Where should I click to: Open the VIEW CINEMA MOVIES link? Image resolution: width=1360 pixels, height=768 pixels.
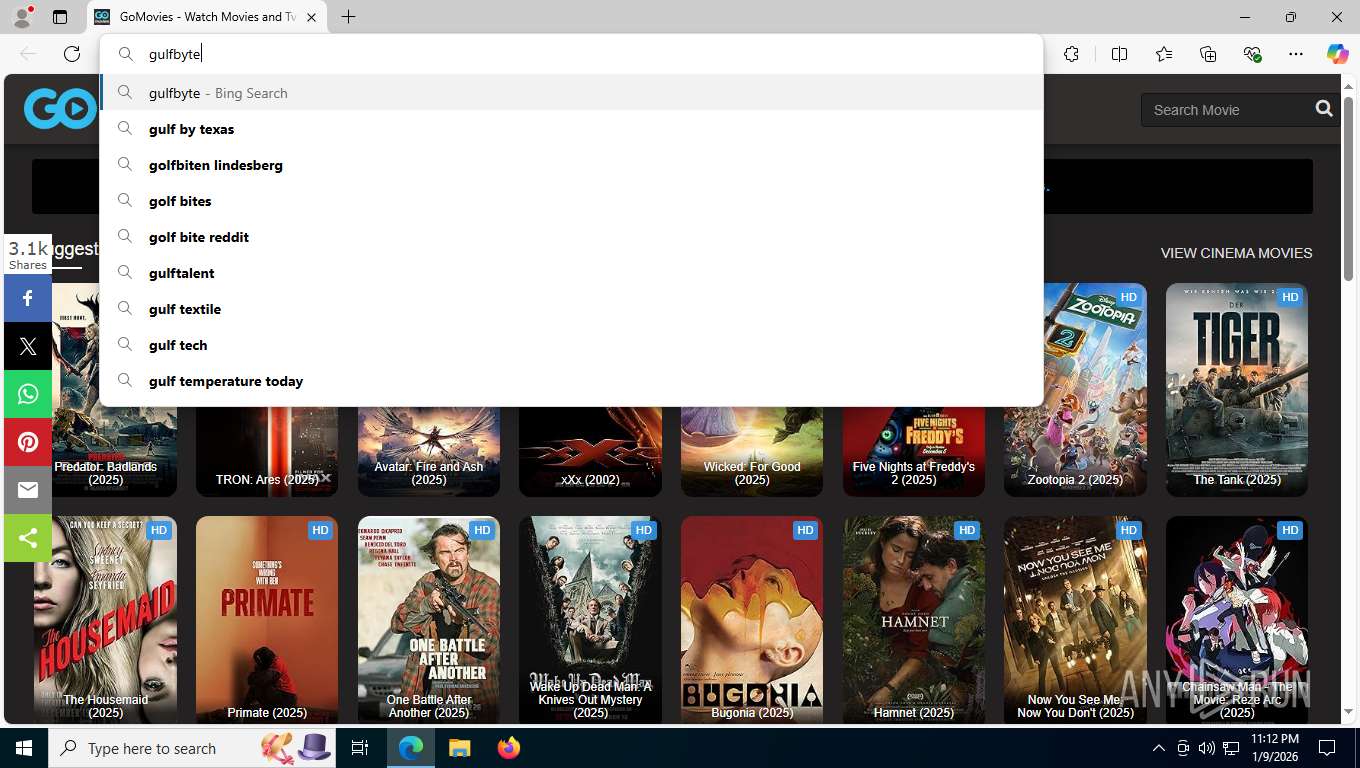pos(1236,253)
